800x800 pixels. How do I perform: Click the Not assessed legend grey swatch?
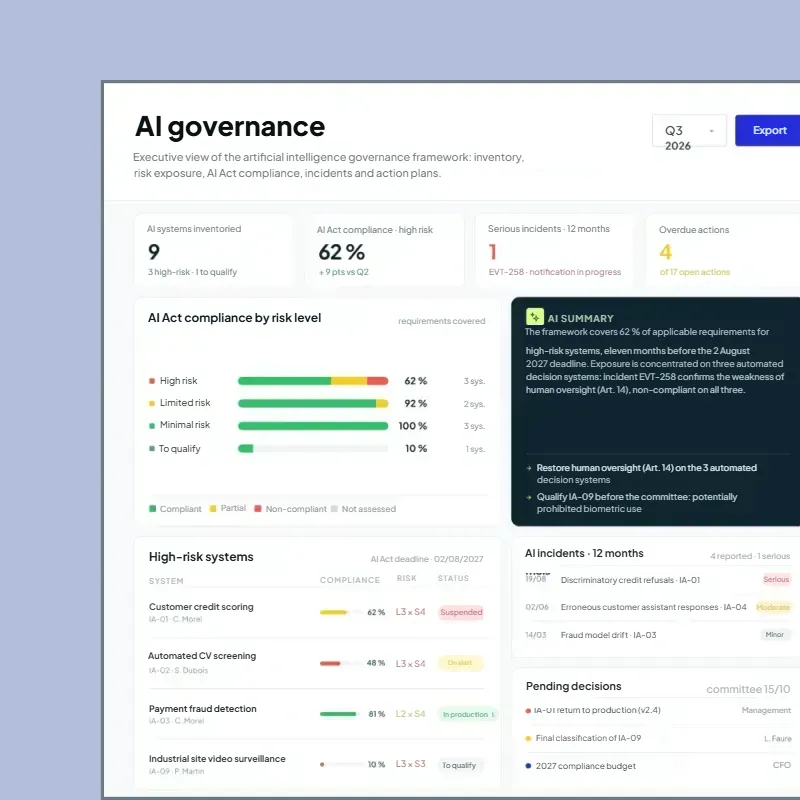pyautogui.click(x=334, y=509)
